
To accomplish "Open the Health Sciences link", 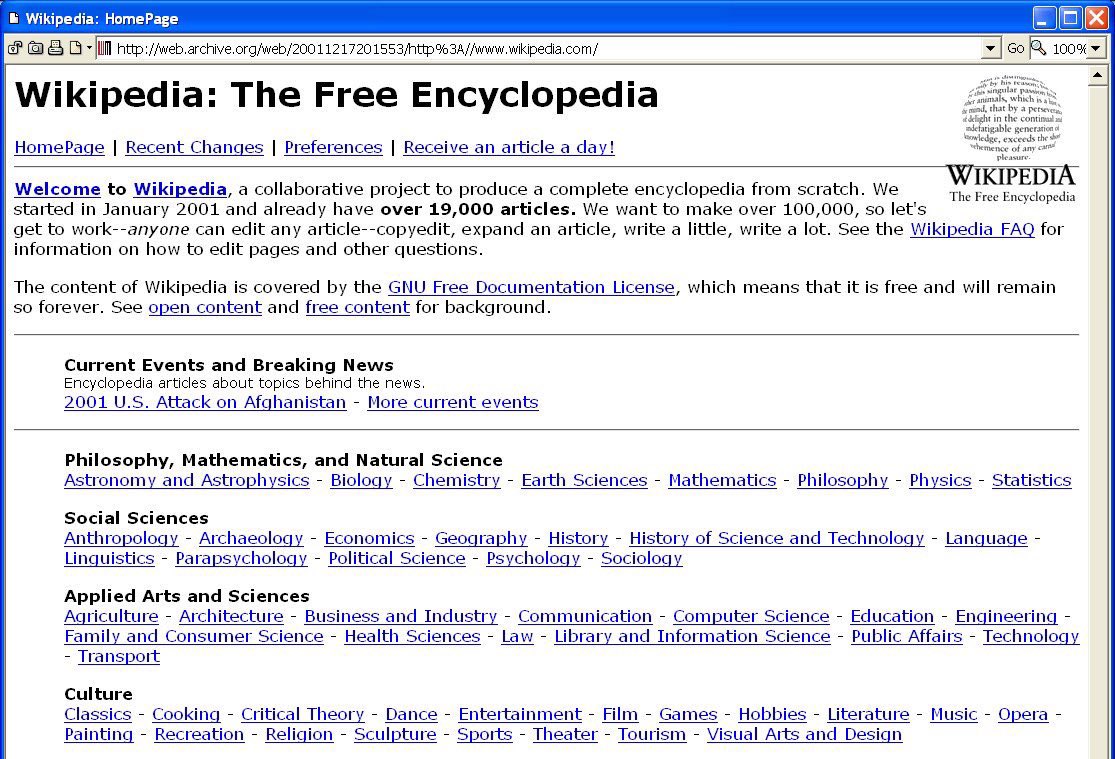I will tap(412, 637).
